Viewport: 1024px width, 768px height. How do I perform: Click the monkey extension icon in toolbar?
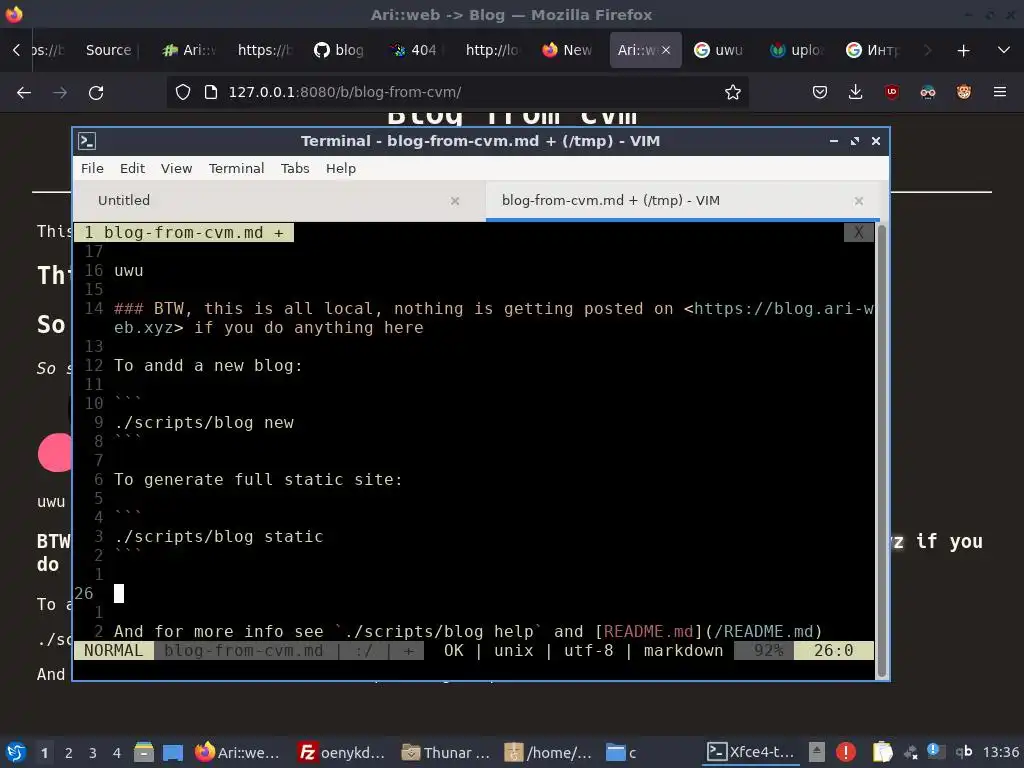(963, 92)
